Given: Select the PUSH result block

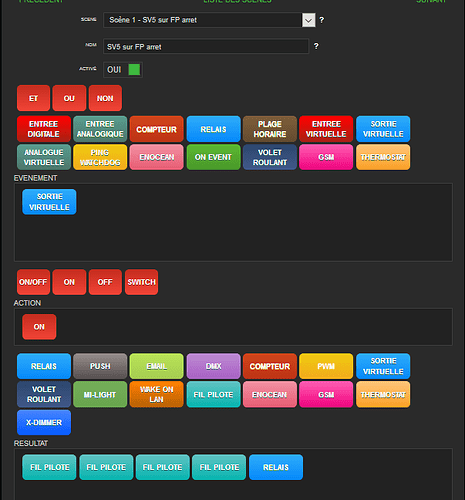Looking at the screenshot, I should pos(100,366).
